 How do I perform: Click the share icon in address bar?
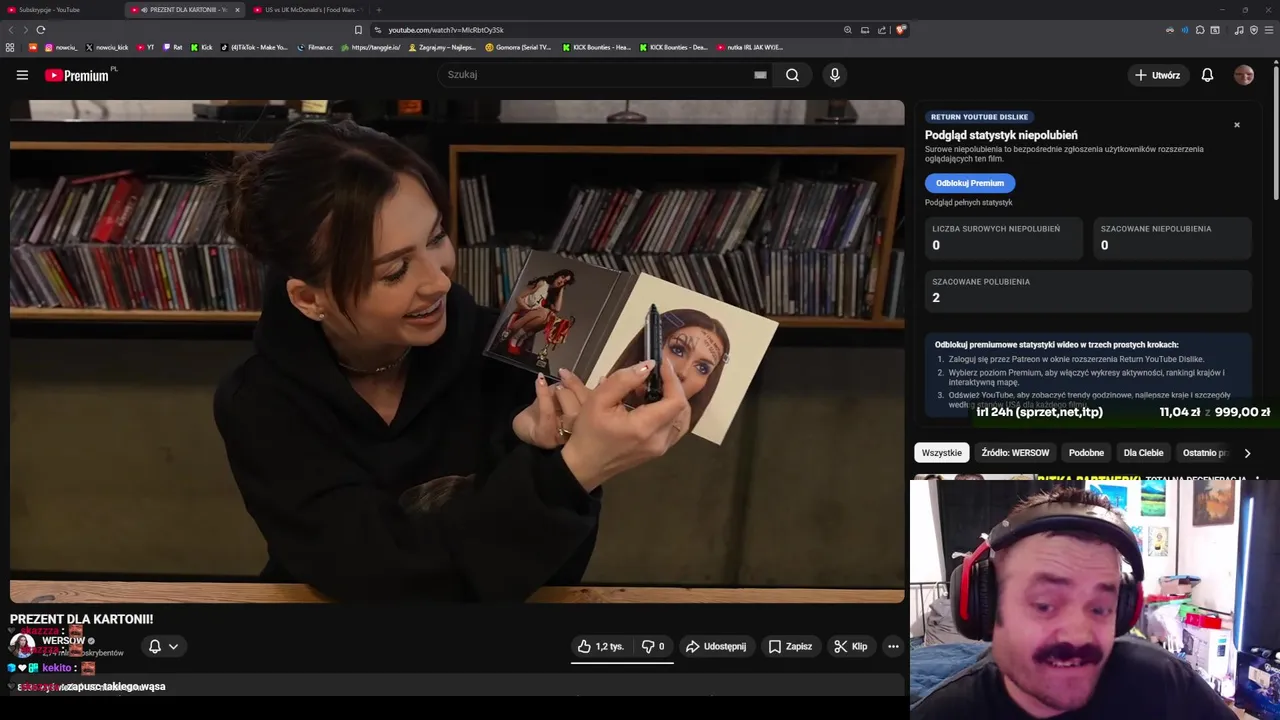tap(882, 30)
